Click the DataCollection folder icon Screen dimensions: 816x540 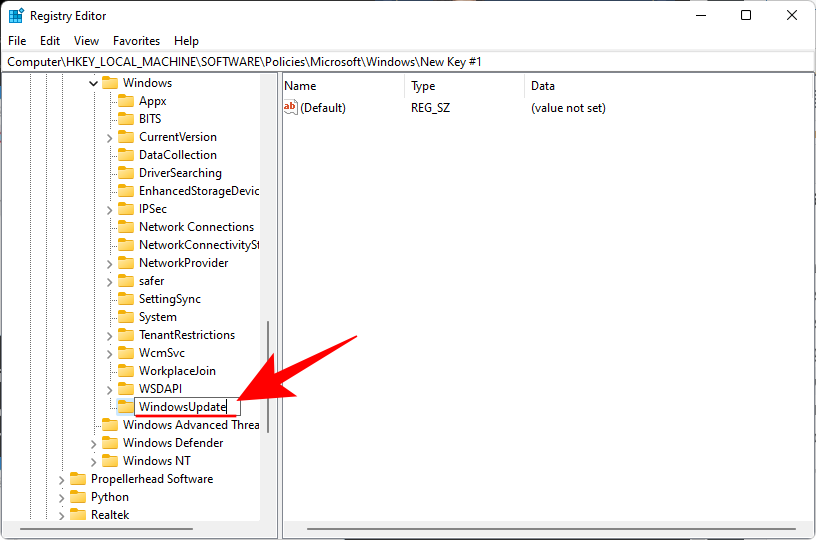click(126, 155)
